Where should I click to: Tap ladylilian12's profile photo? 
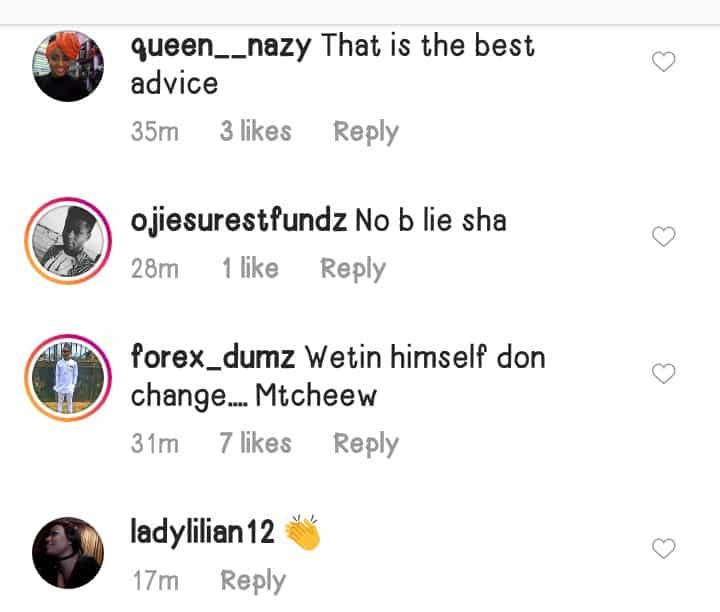(x=68, y=552)
